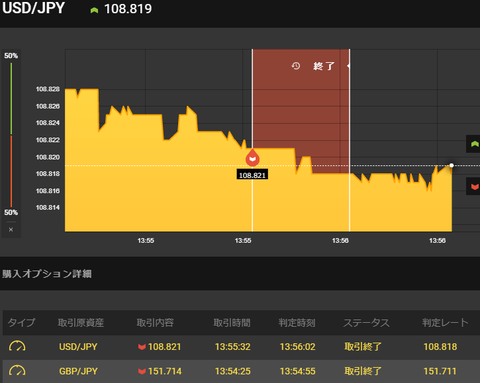Viewport: 480px width, 383px height.
Task: Click judgment time 13:56:02
Action: click(x=298, y=347)
